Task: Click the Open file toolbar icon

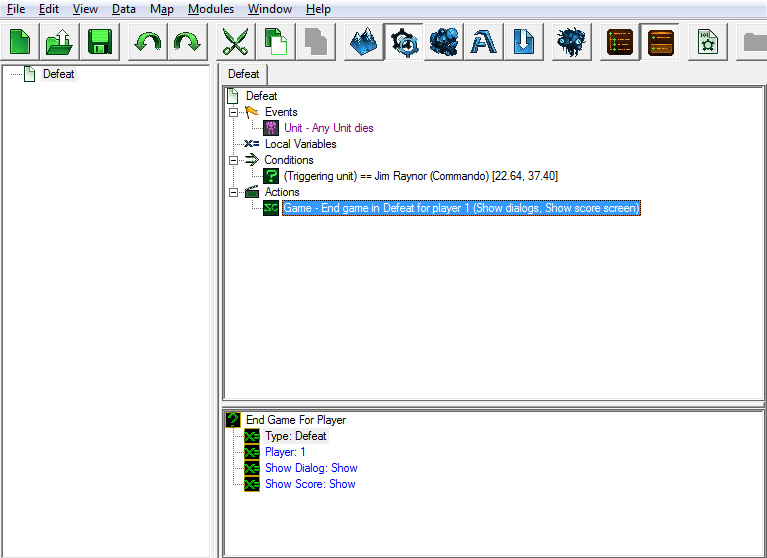Action: (59, 42)
